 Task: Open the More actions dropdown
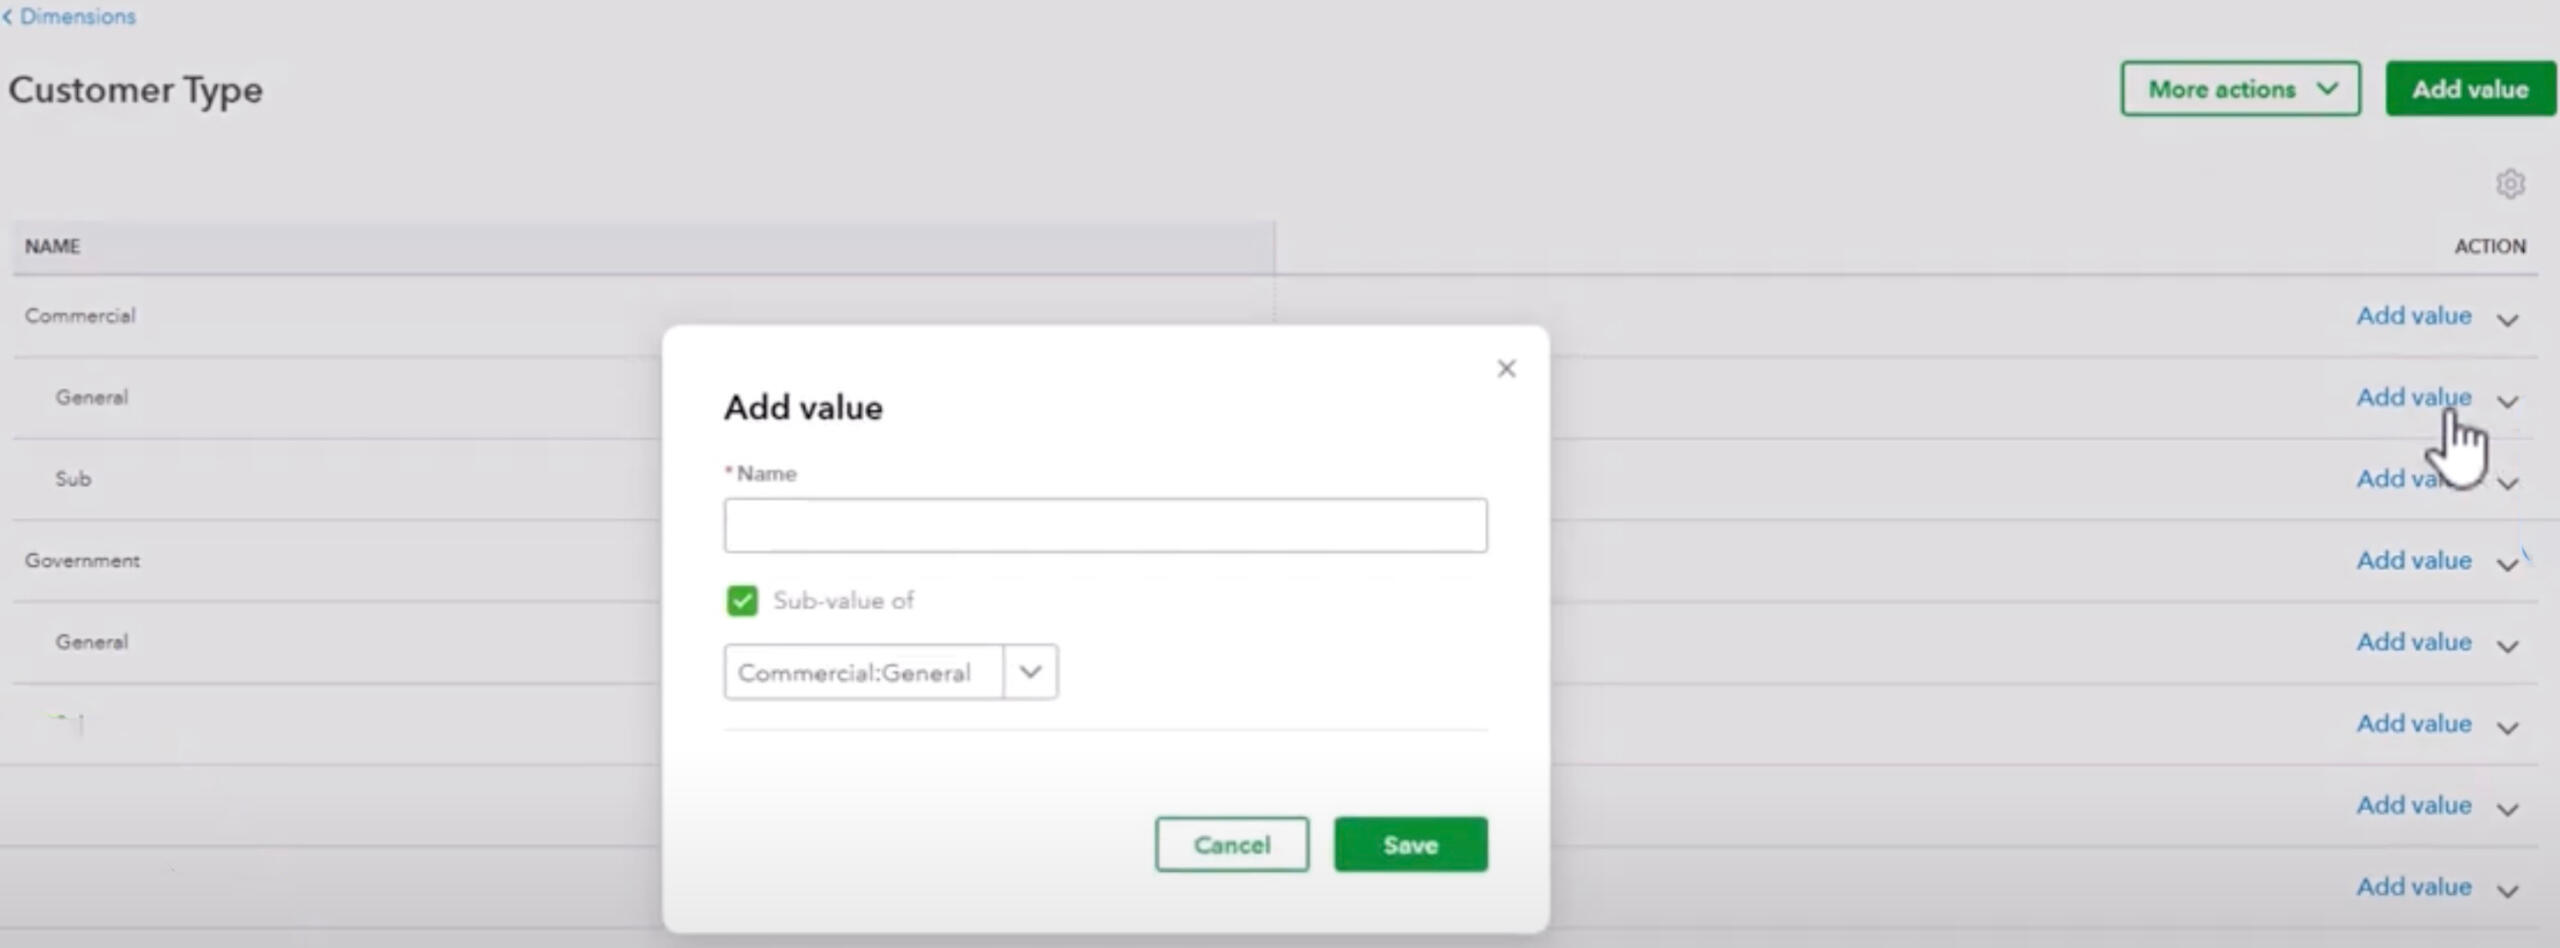(x=2240, y=89)
